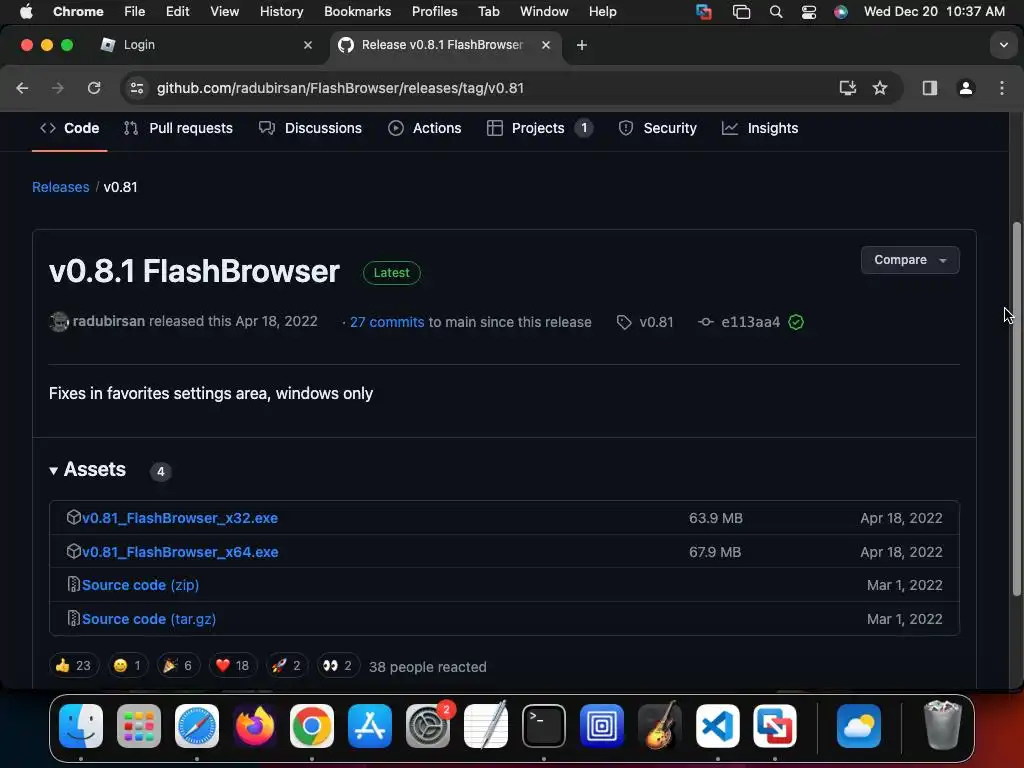Open the Chrome profile avatar

click(966, 88)
